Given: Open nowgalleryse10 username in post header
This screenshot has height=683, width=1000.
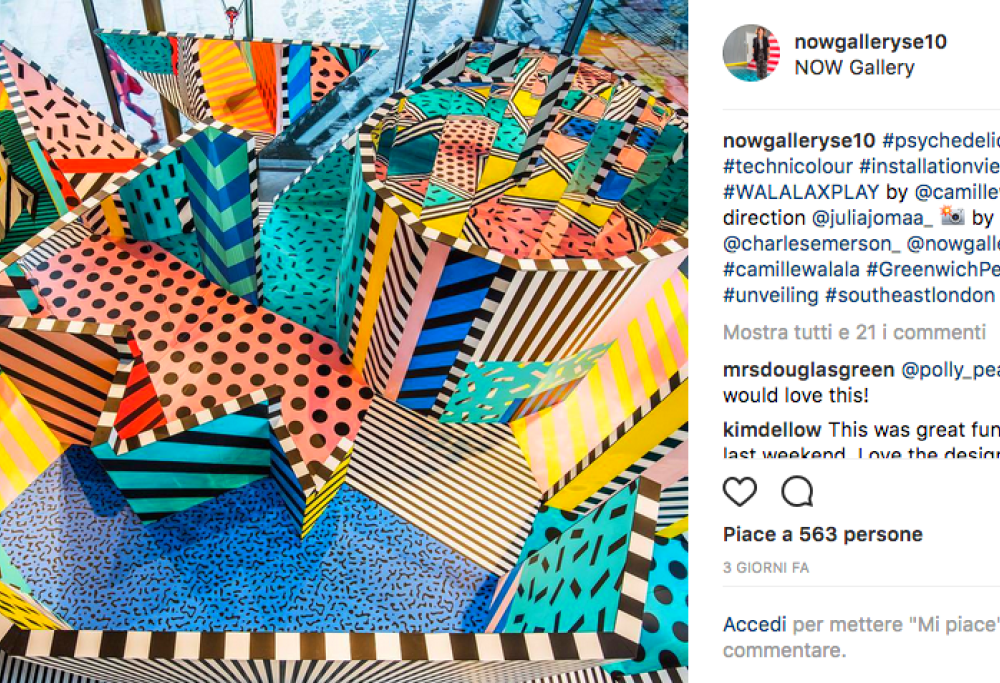Looking at the screenshot, I should tap(871, 42).
